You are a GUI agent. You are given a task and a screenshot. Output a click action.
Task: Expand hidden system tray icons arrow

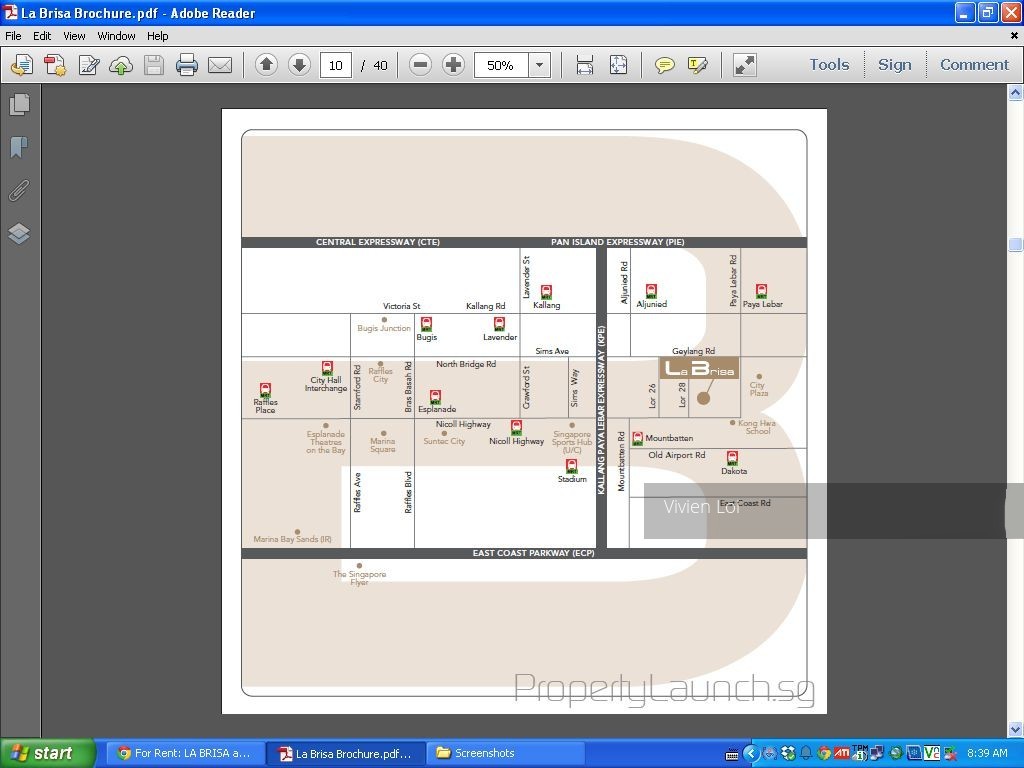751,754
